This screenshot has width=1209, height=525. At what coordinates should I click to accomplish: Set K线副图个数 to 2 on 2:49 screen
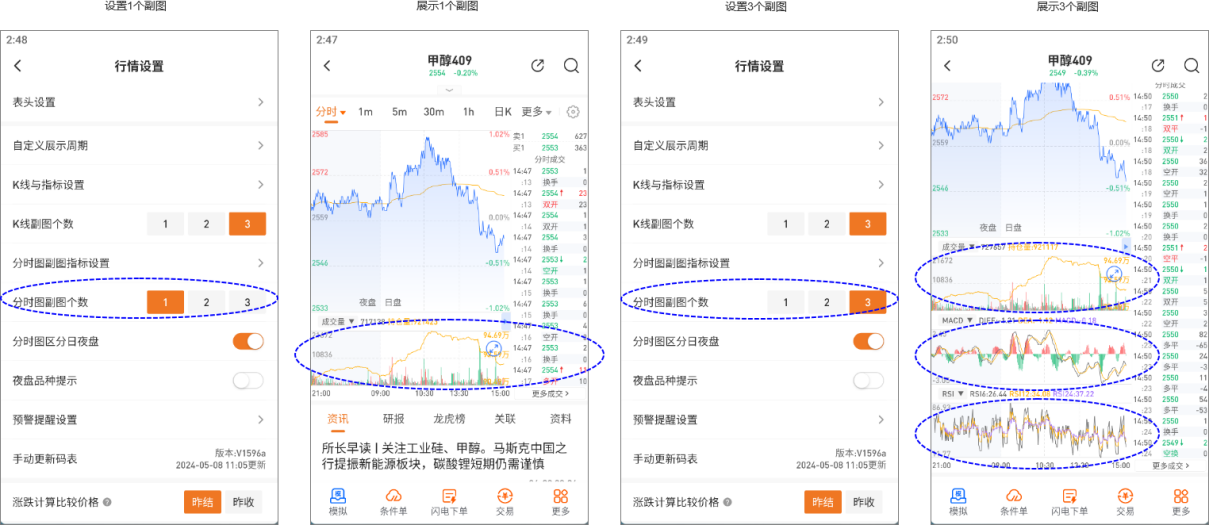(827, 224)
